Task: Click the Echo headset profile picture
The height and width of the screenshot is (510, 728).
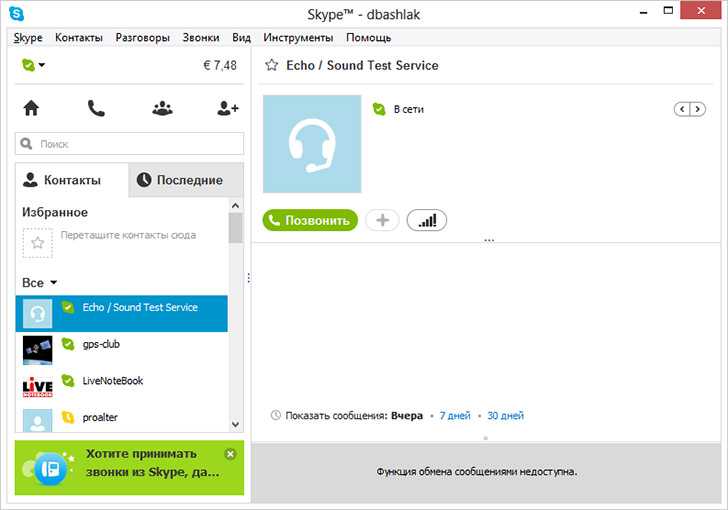Action: tap(312, 144)
